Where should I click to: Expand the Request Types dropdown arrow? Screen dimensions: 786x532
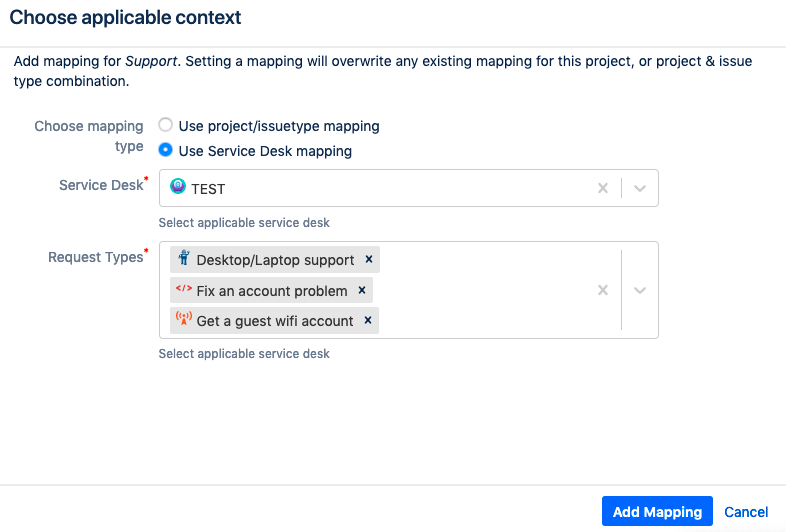(641, 290)
